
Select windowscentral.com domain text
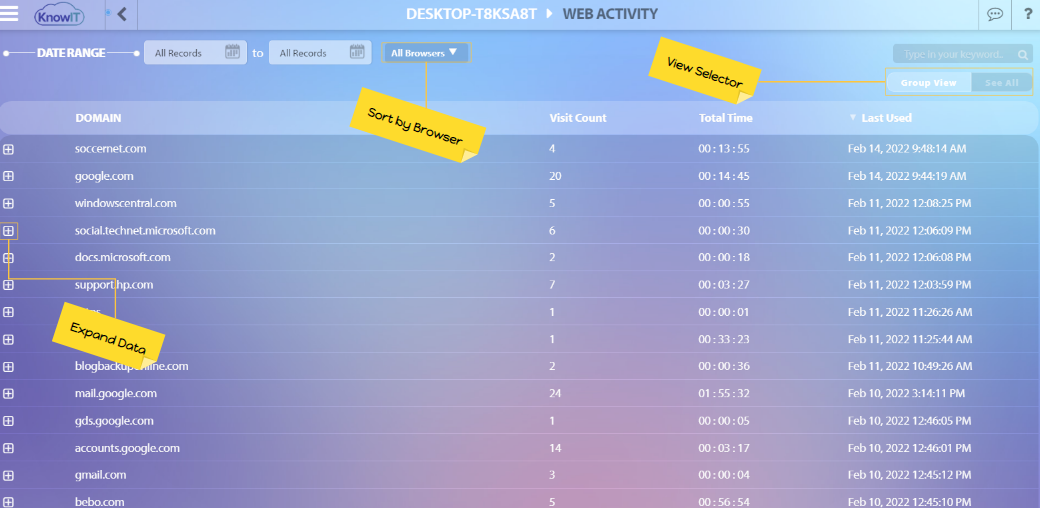pos(126,203)
